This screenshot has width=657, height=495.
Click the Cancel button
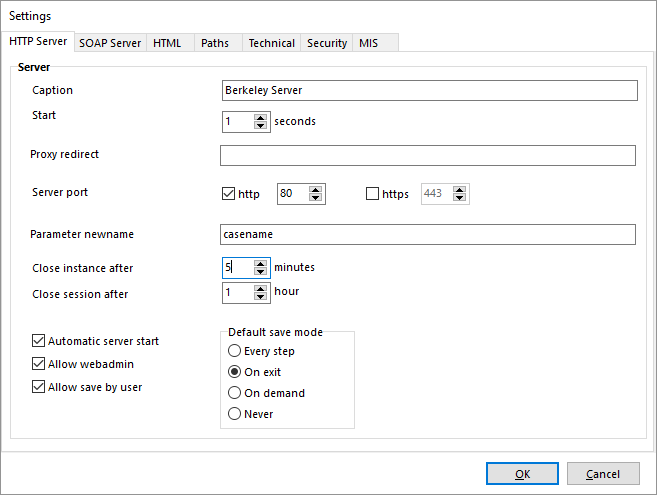pos(603,474)
